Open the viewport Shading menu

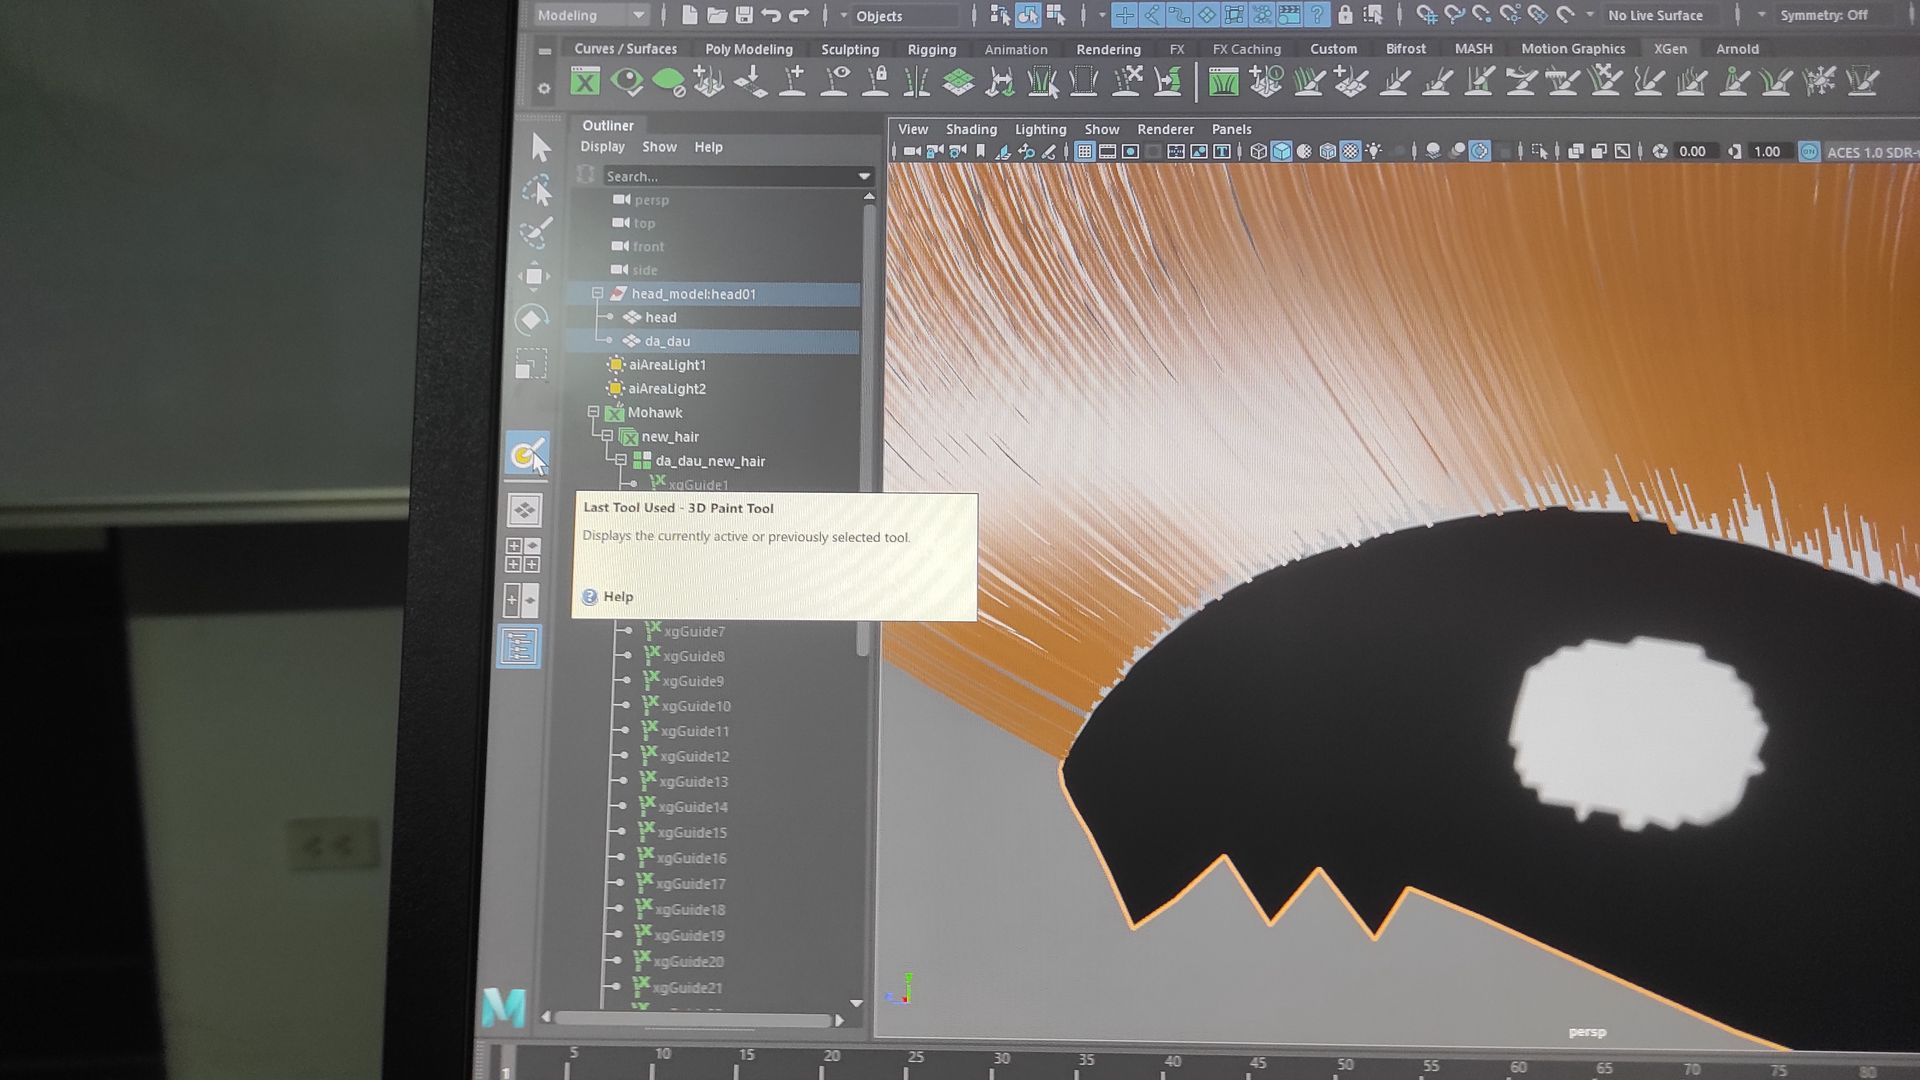pos(970,129)
